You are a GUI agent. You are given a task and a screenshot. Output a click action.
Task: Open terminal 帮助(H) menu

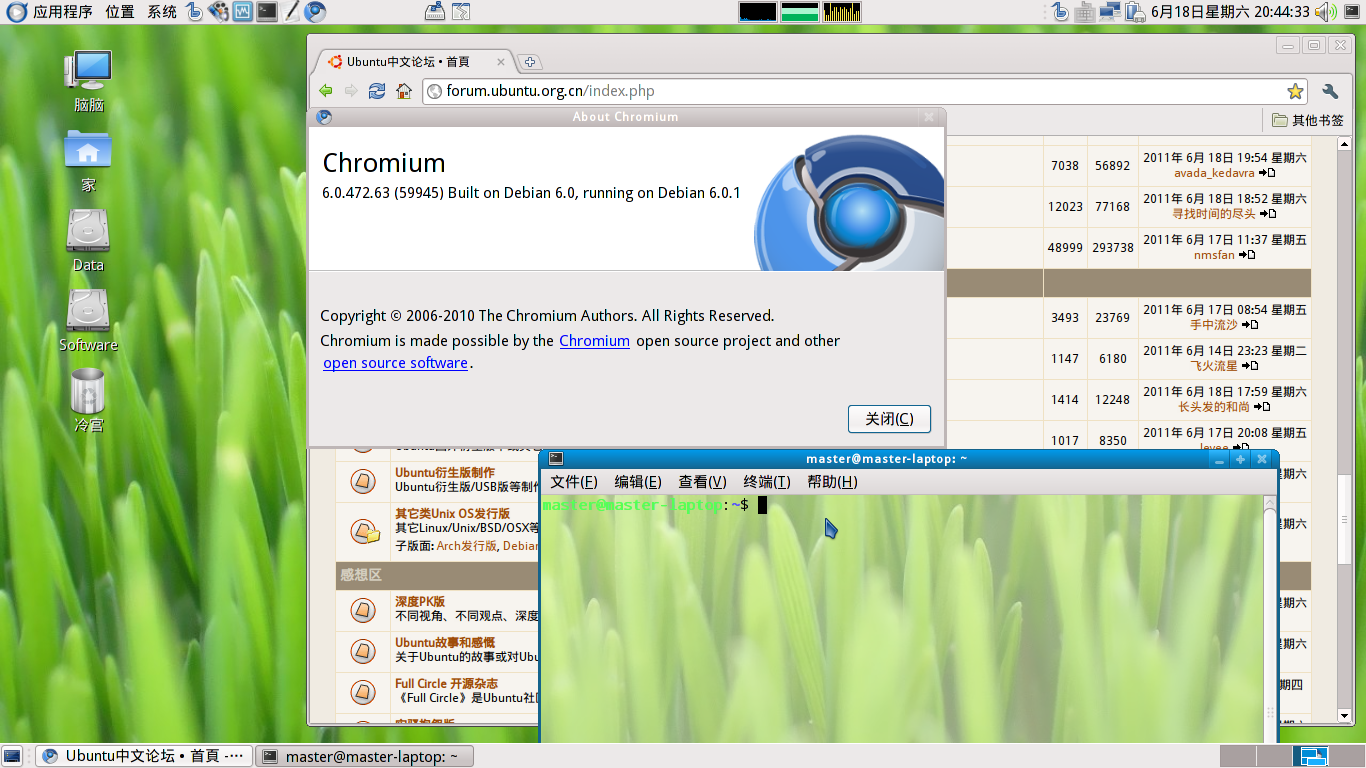832,482
